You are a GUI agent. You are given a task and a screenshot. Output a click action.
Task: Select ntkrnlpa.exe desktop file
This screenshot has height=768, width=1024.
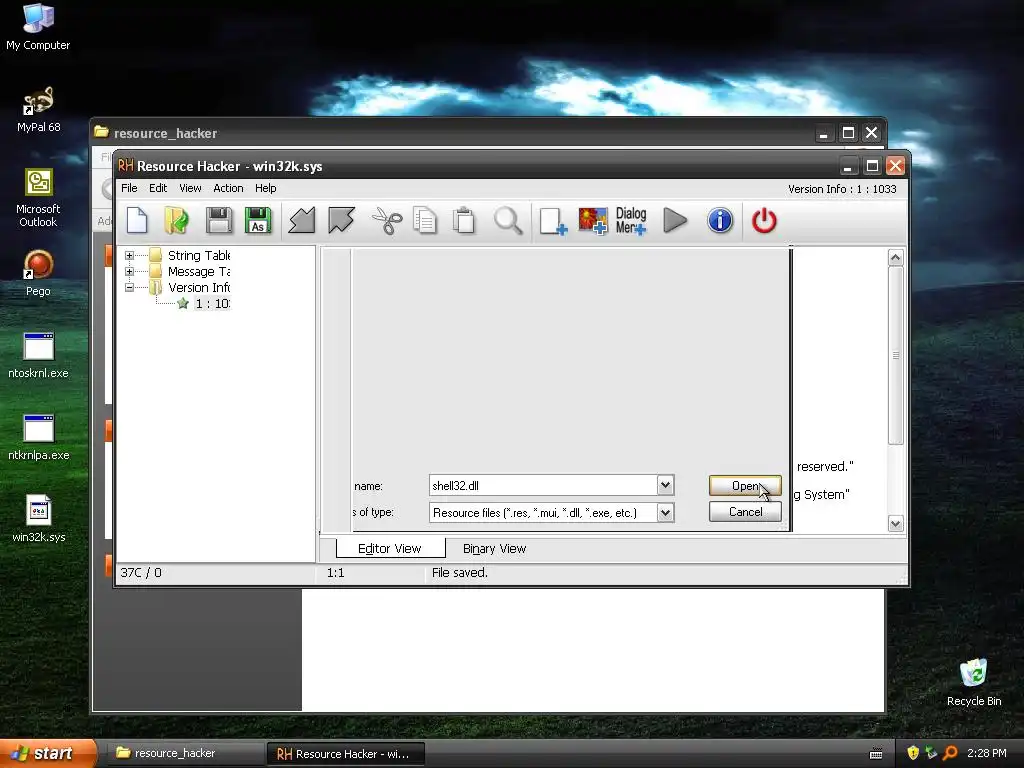point(38,438)
